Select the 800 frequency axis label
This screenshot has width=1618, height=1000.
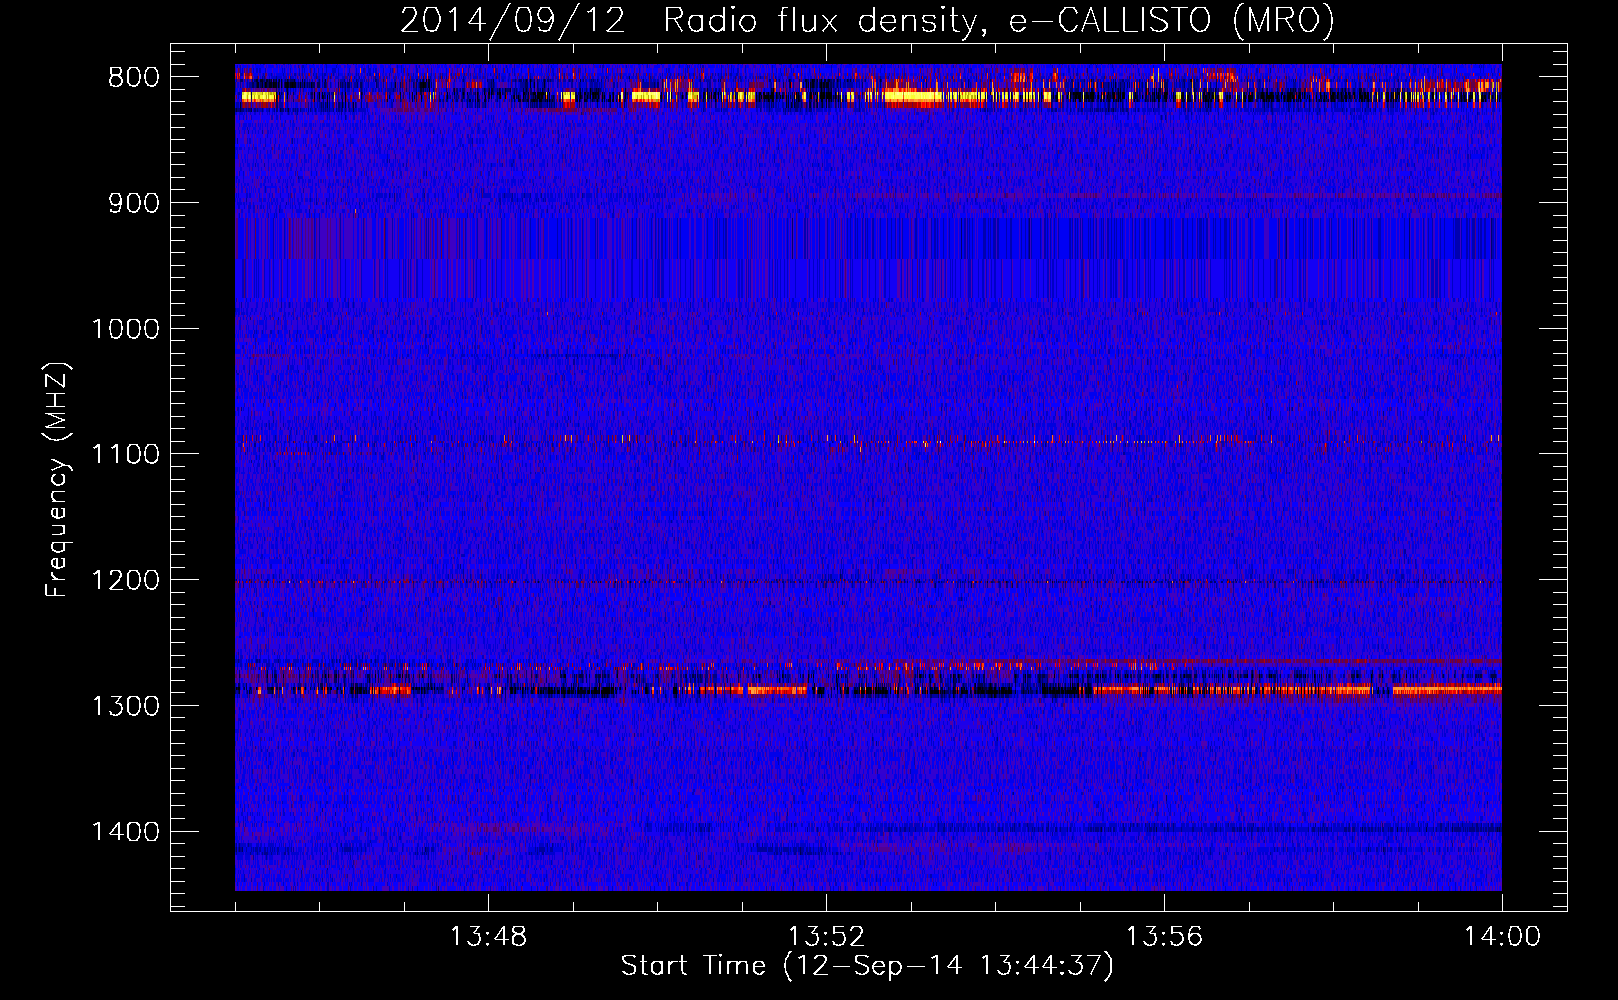(133, 78)
